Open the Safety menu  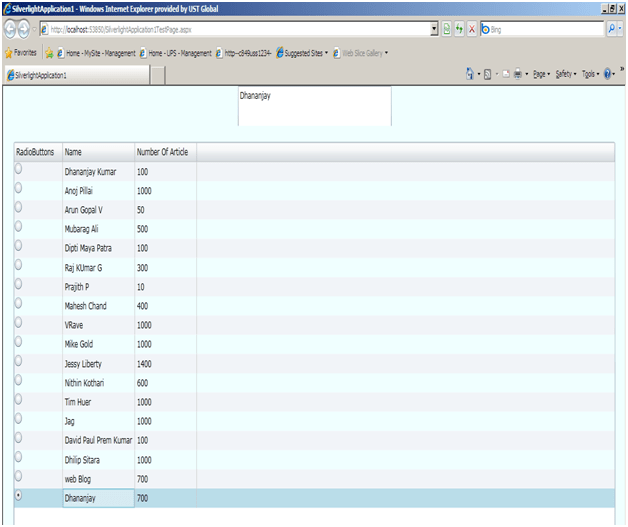[566, 74]
